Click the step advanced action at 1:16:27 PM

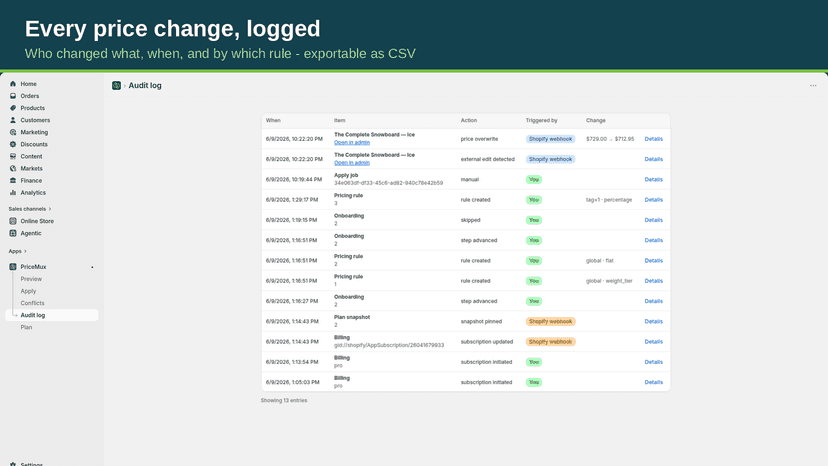478,301
